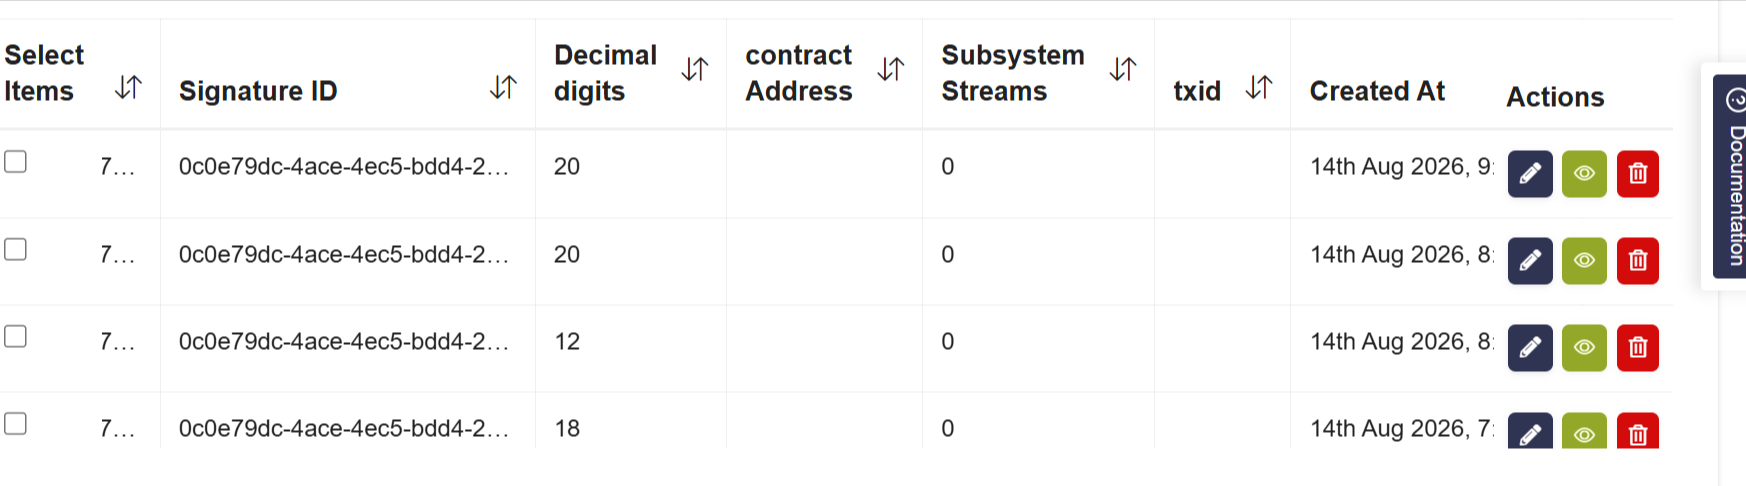Tick the second row's select checkbox
1746x486 pixels.
click(x=15, y=249)
